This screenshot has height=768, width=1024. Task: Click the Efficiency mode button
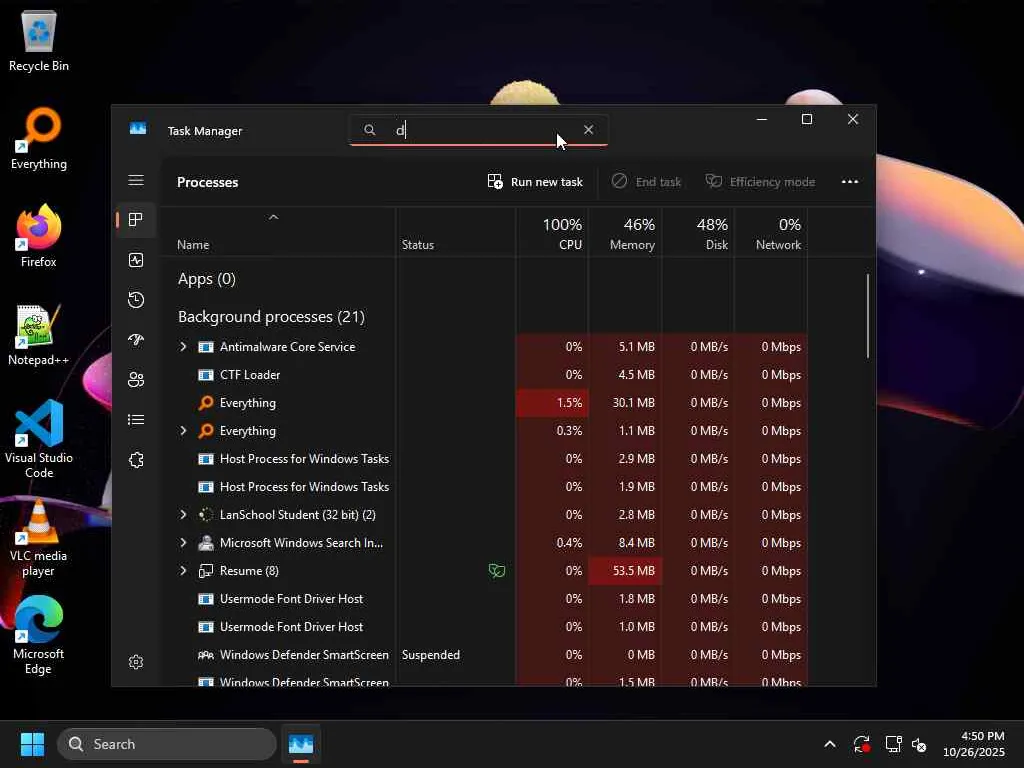click(760, 182)
